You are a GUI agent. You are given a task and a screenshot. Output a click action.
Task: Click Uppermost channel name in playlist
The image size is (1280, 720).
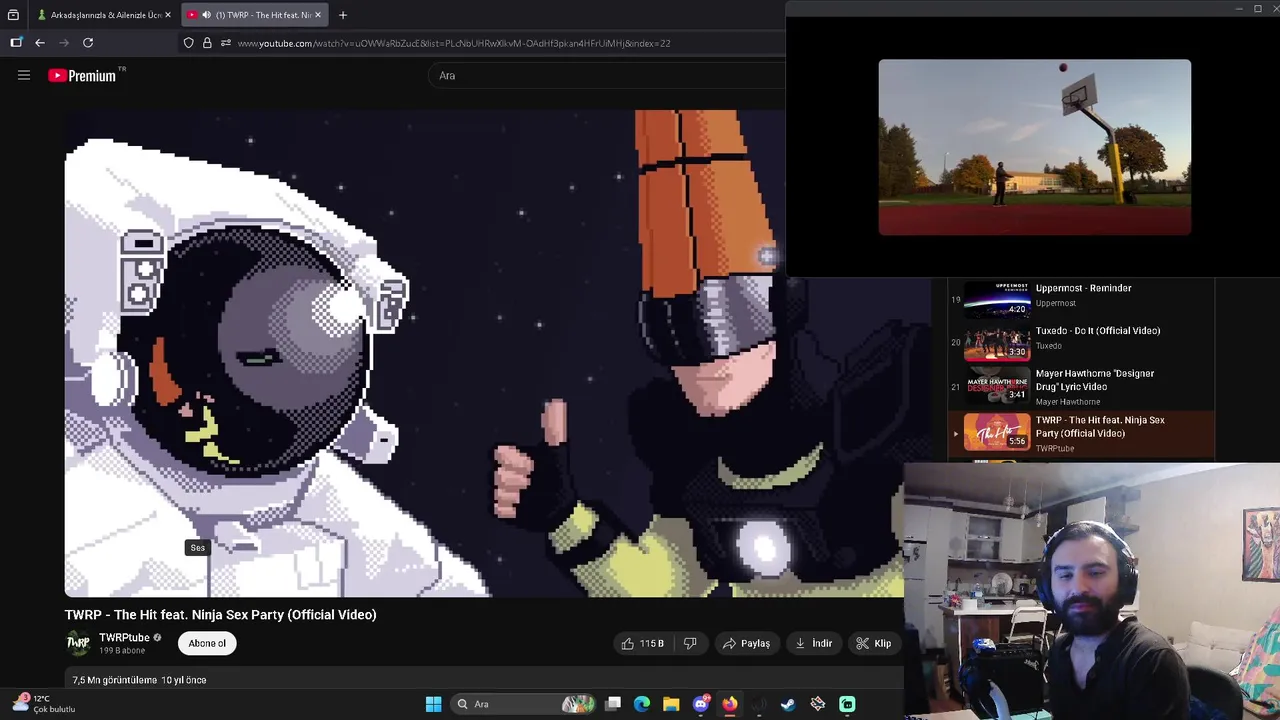pyautogui.click(x=1056, y=303)
